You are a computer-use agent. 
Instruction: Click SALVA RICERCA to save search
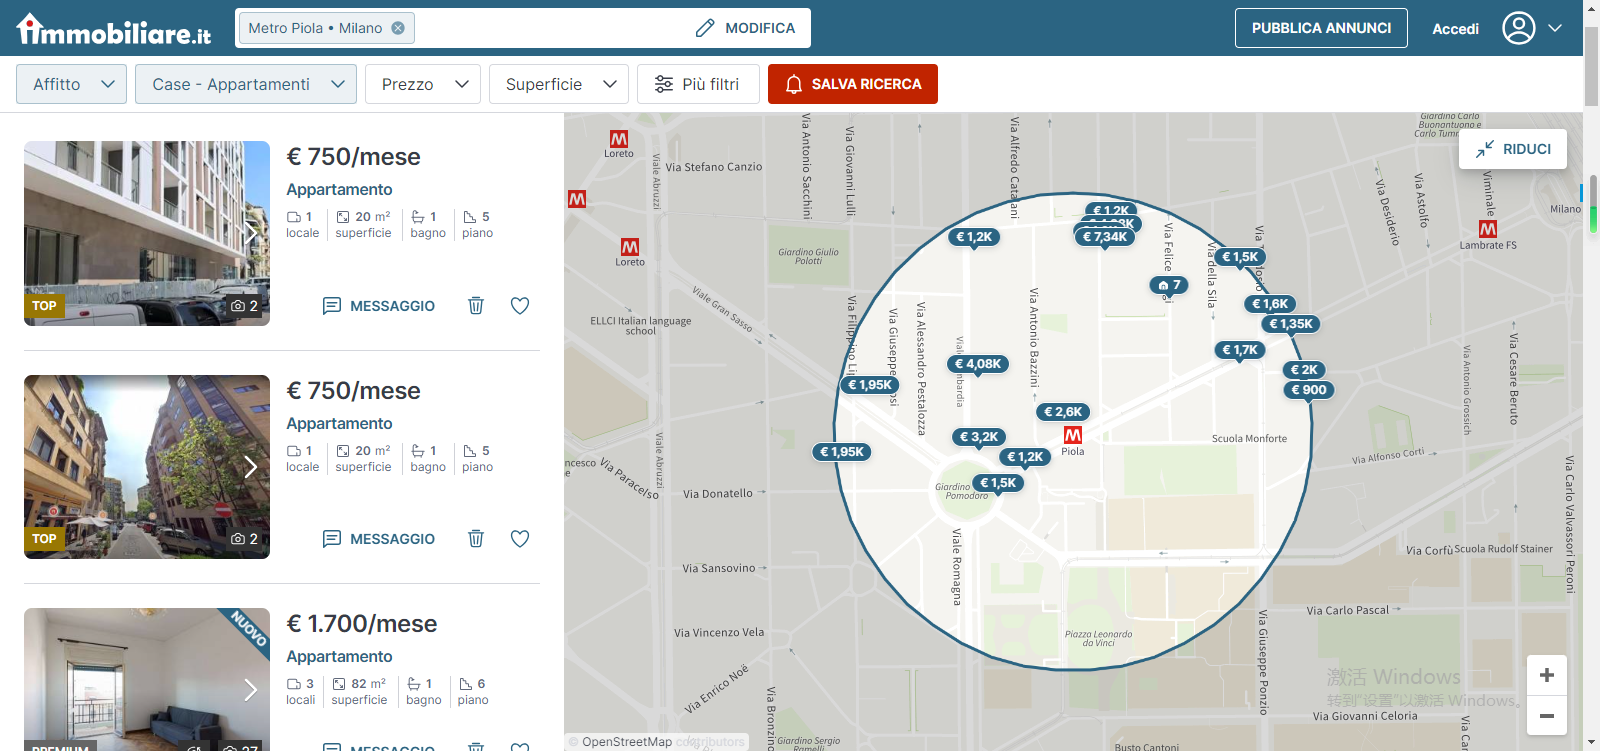point(853,84)
